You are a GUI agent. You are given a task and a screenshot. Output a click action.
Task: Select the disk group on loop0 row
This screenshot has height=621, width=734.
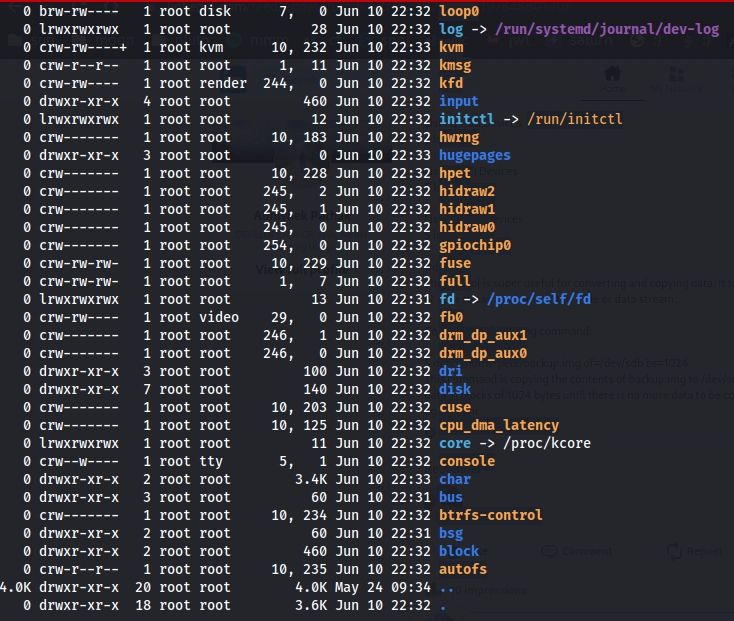pyautogui.click(x=215, y=11)
